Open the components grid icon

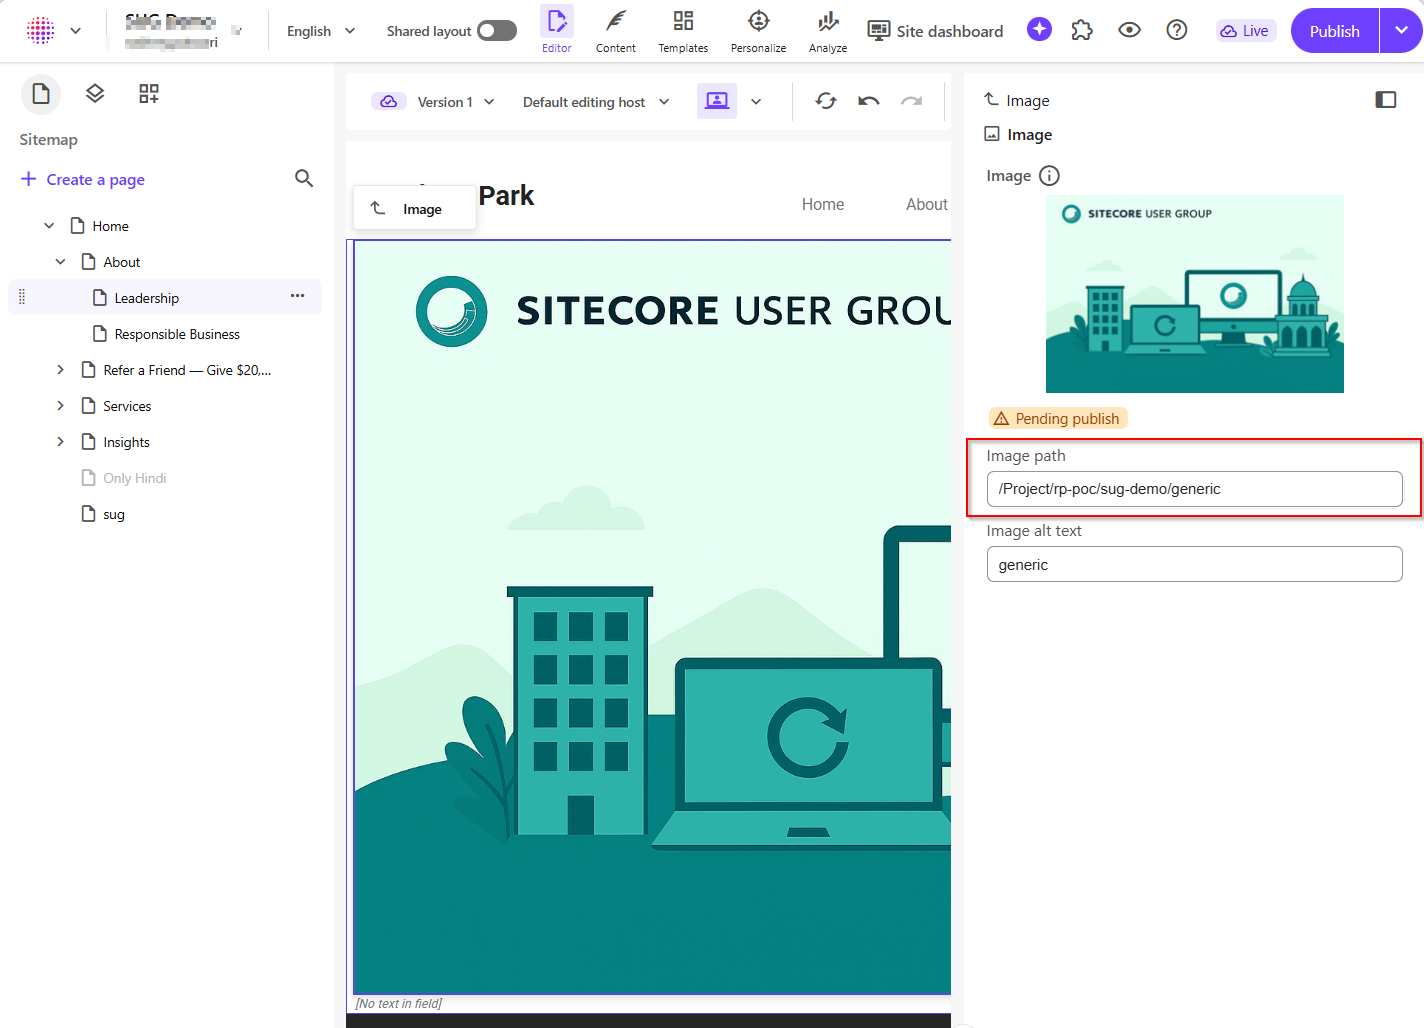(x=149, y=94)
